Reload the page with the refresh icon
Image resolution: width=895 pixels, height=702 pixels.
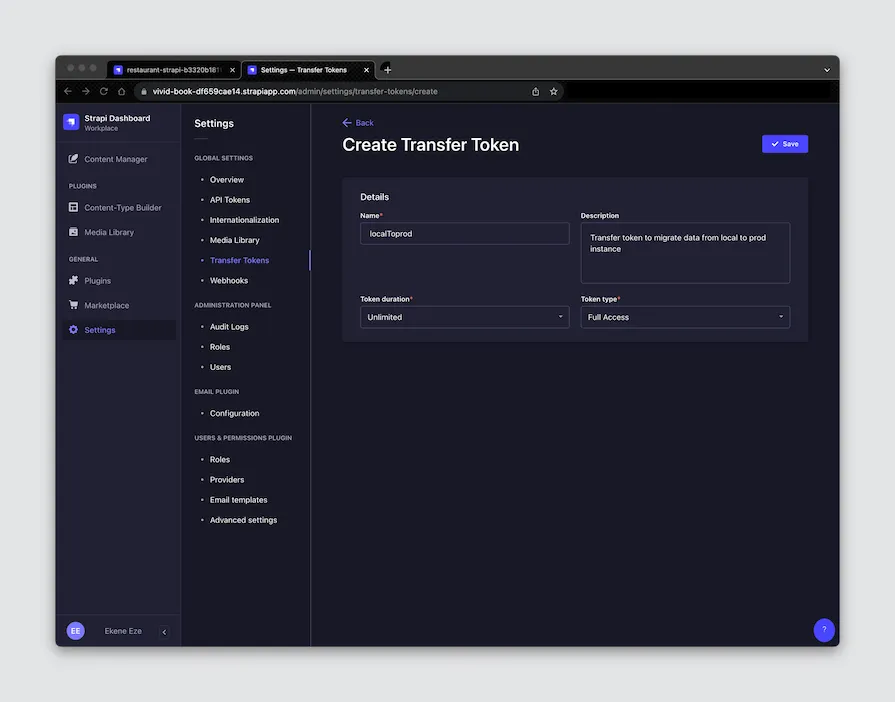pos(103,90)
